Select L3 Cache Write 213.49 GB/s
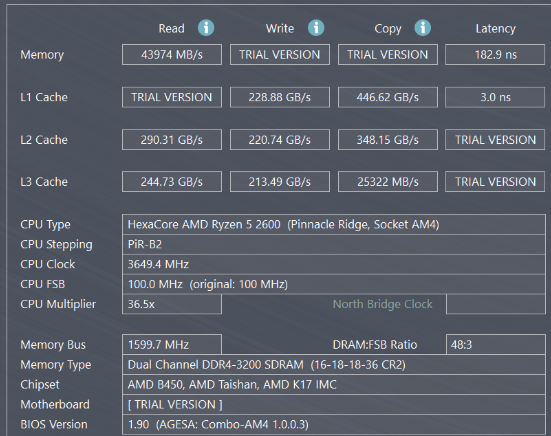The height and width of the screenshot is (436, 551). (x=280, y=182)
